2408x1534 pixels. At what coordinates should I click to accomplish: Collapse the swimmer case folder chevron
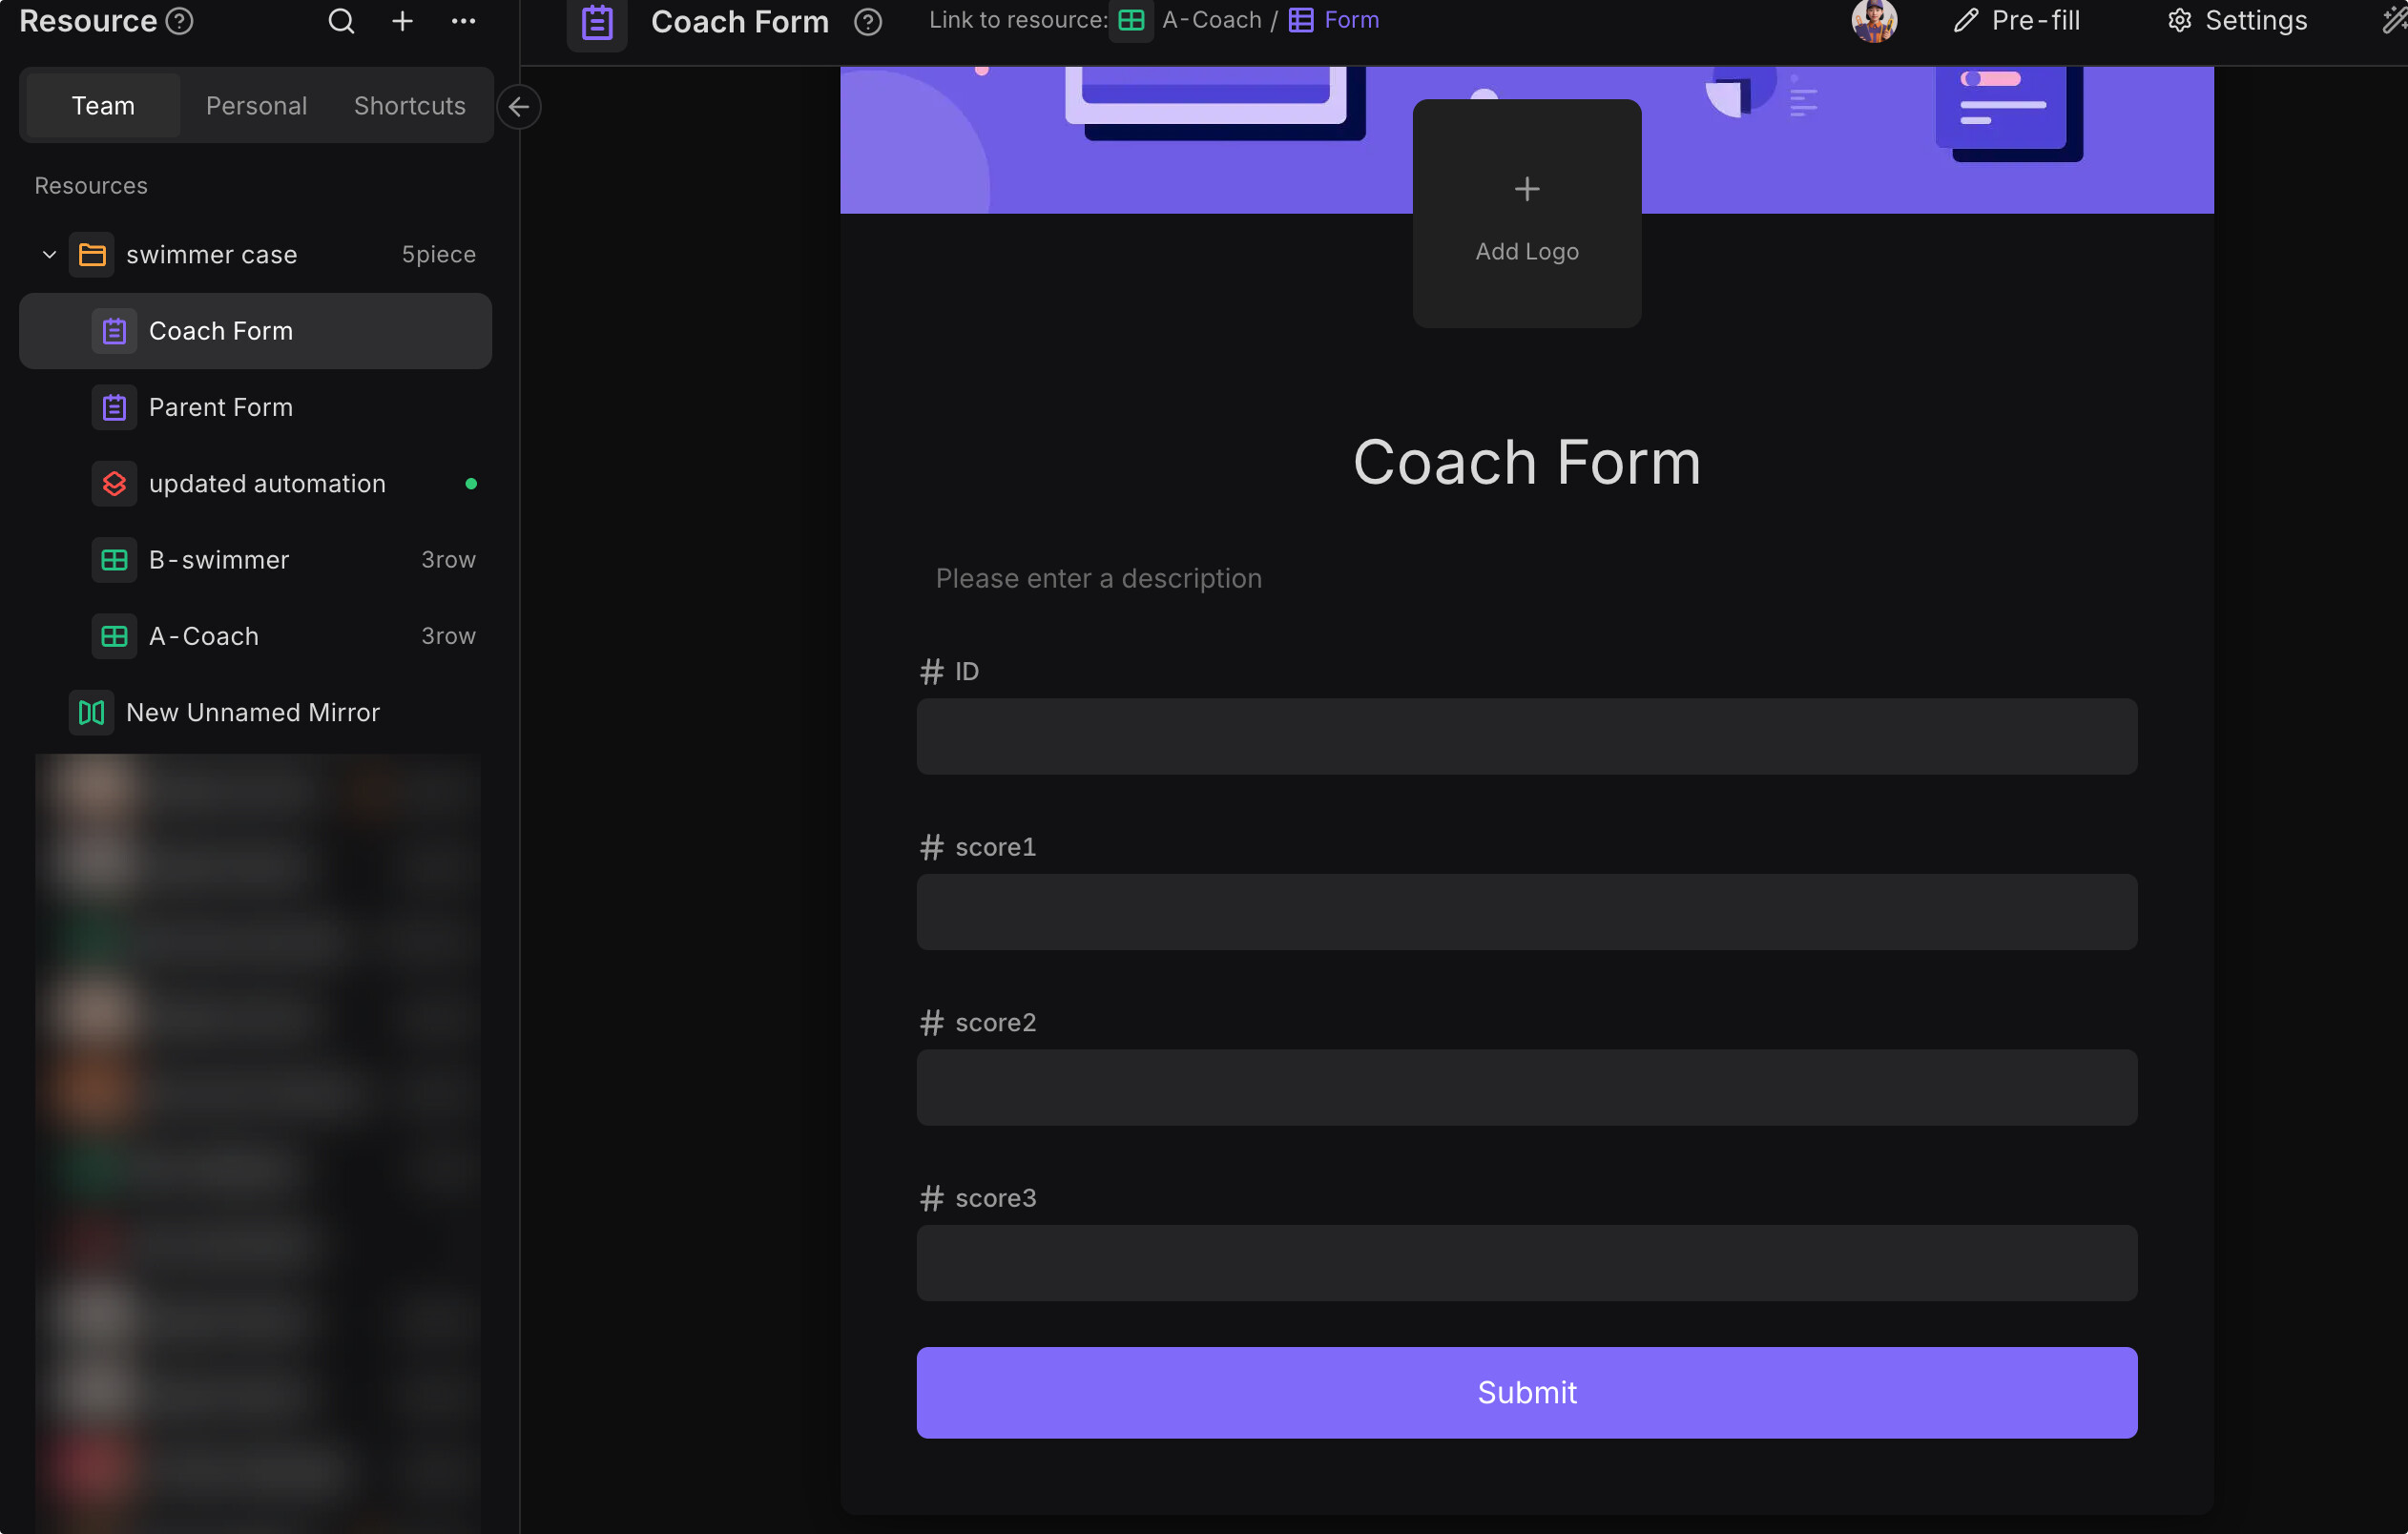[x=49, y=255]
